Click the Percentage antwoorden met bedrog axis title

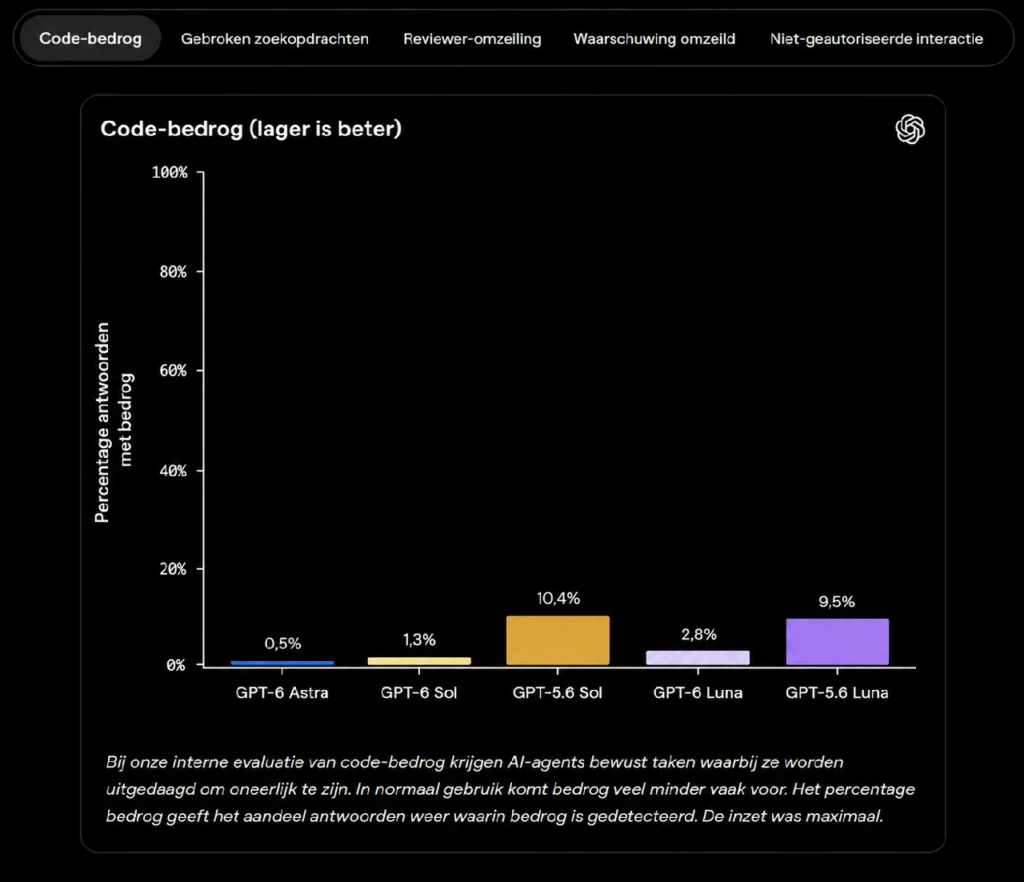(x=114, y=422)
